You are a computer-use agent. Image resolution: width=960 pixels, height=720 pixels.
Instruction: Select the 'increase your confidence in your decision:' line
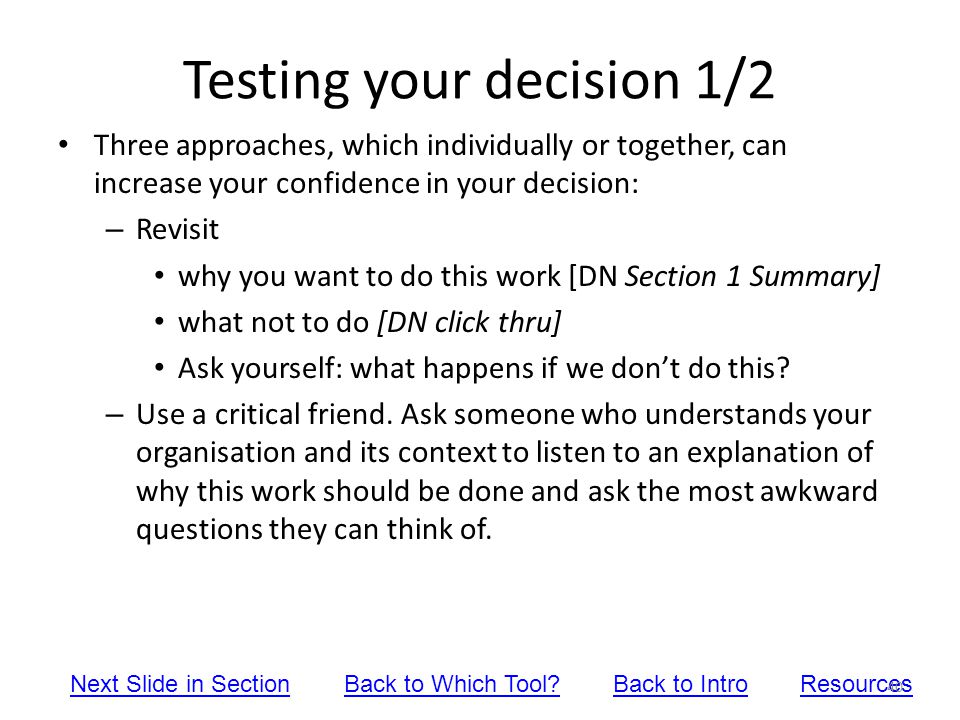click(366, 184)
